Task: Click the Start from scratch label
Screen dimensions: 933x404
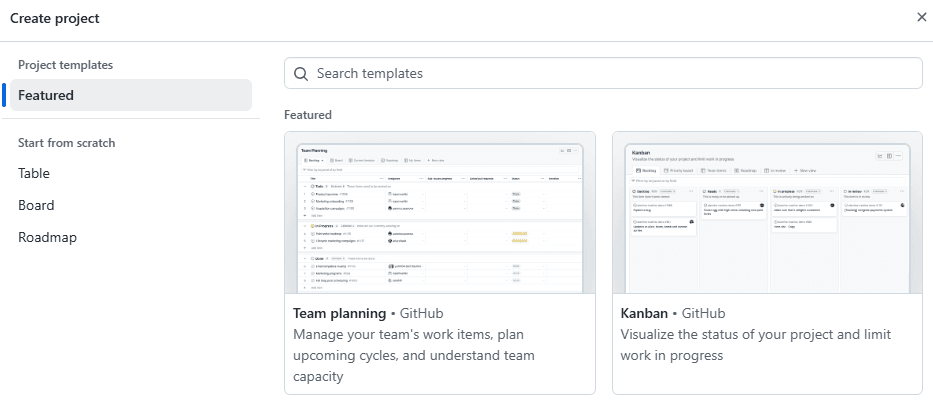Action: (67, 143)
